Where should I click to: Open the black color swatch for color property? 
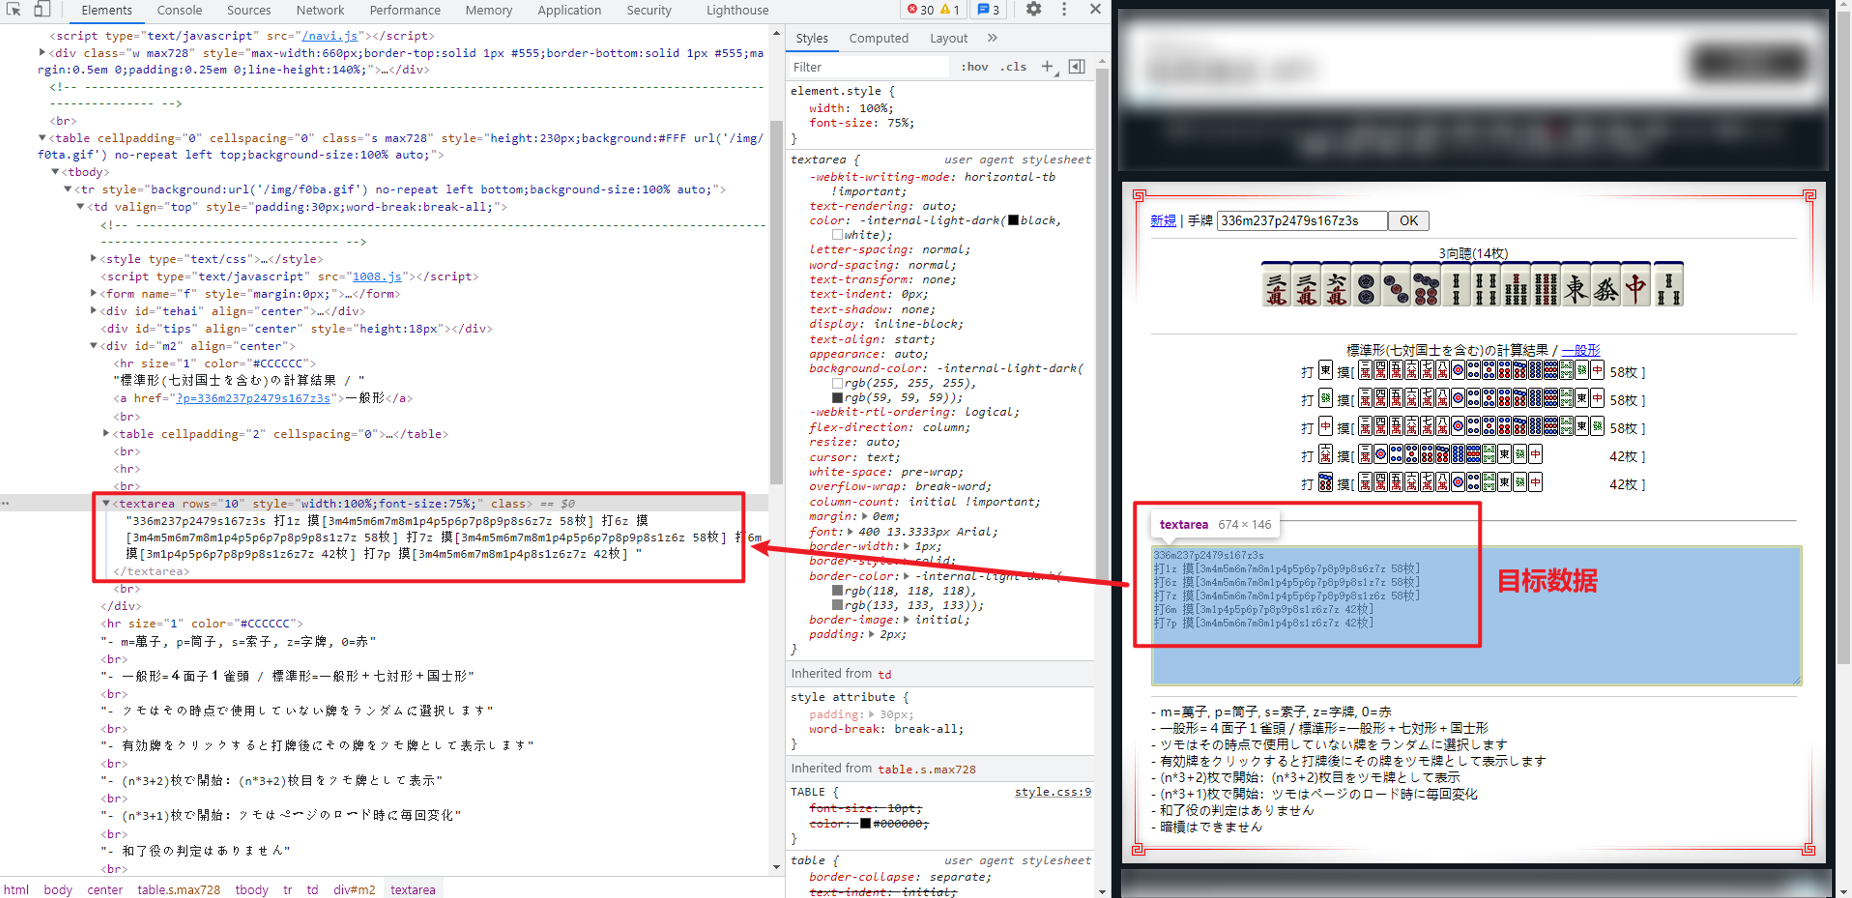click(x=1013, y=220)
